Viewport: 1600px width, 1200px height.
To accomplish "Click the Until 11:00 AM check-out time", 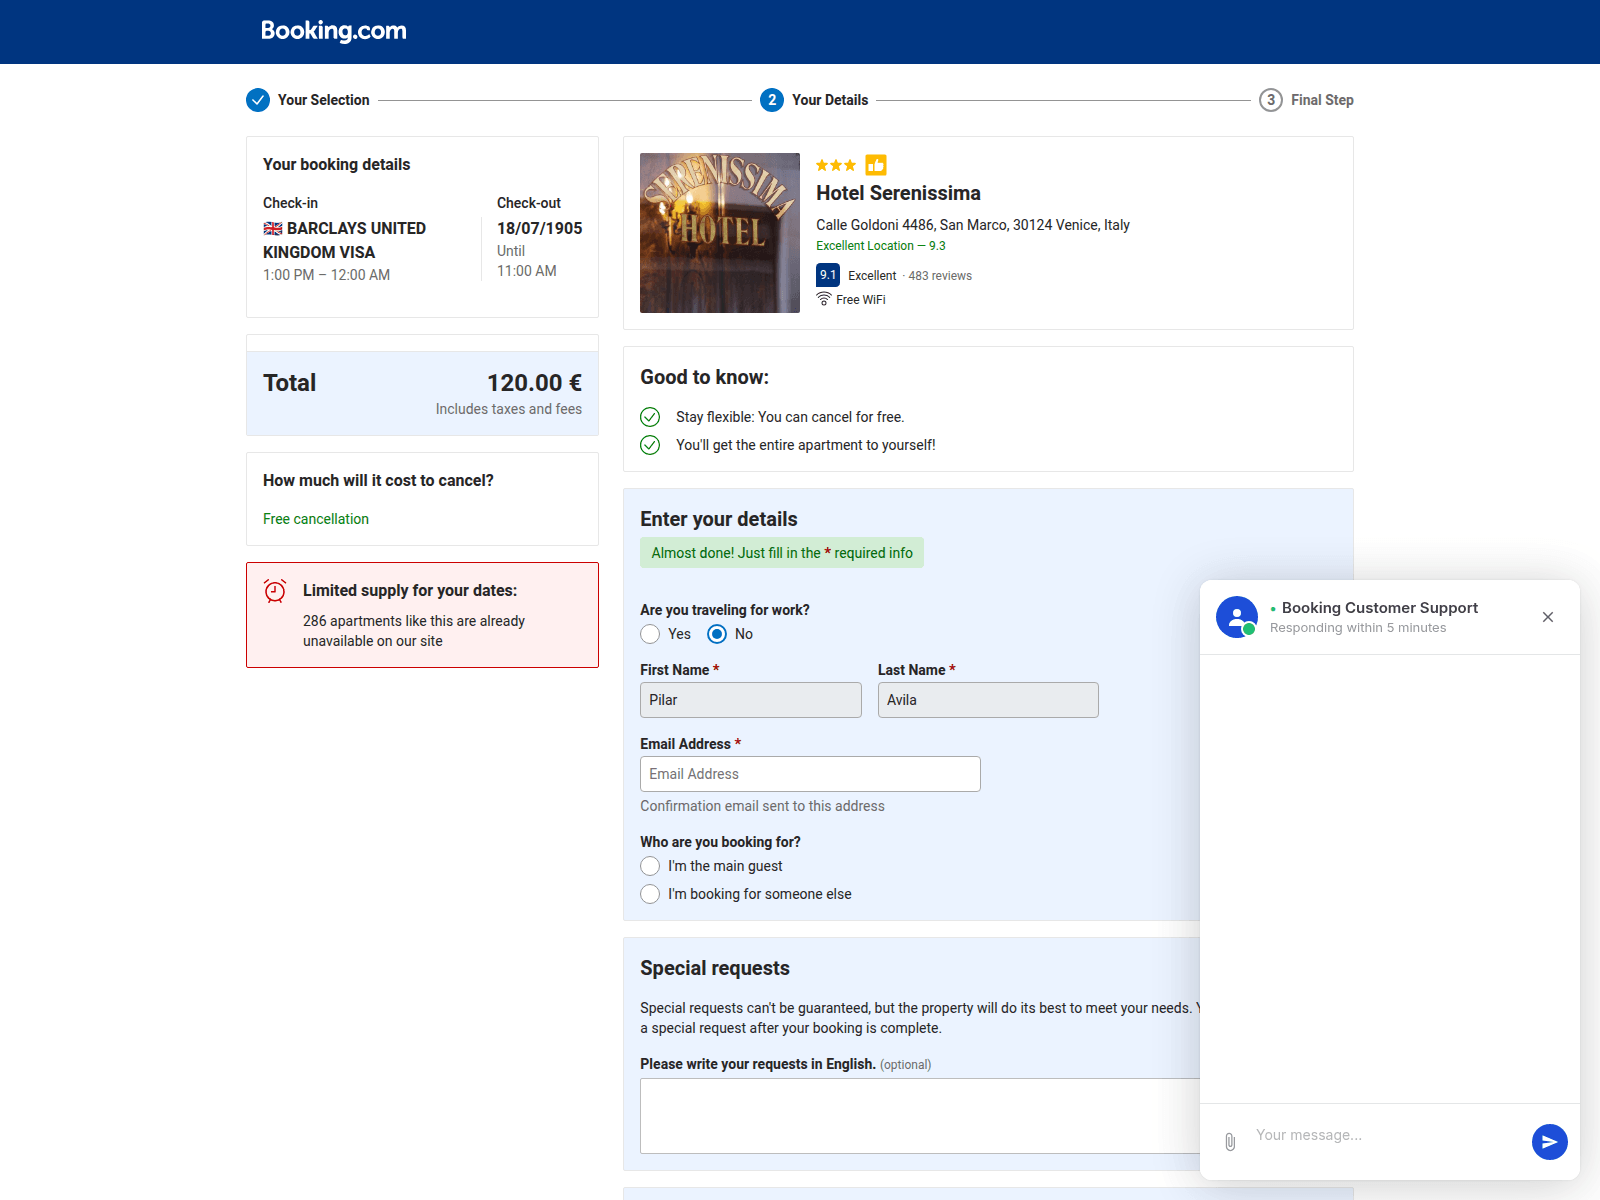I will click(x=527, y=261).
